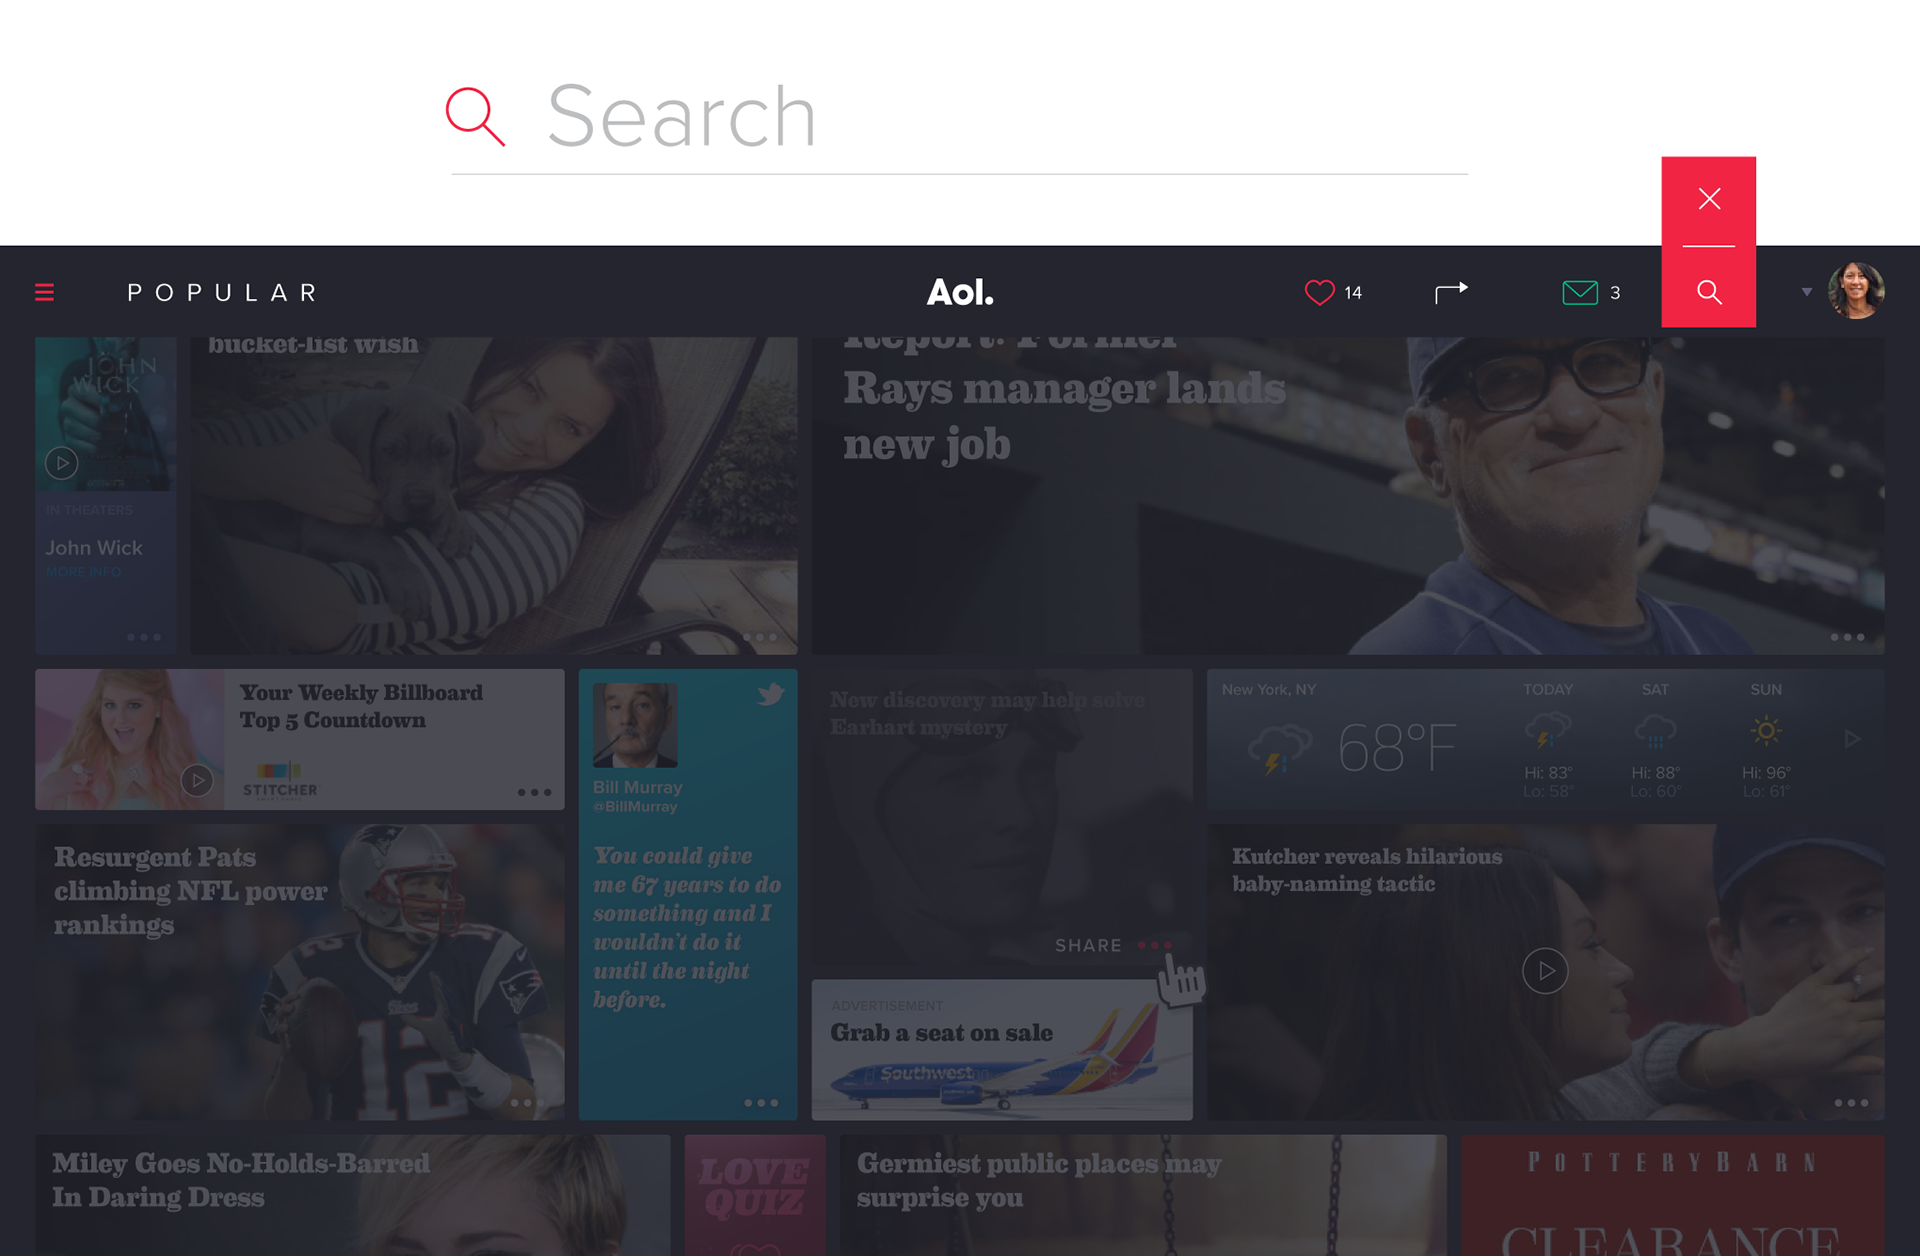Play the John Wick trailer
1920x1256 pixels.
(x=62, y=462)
